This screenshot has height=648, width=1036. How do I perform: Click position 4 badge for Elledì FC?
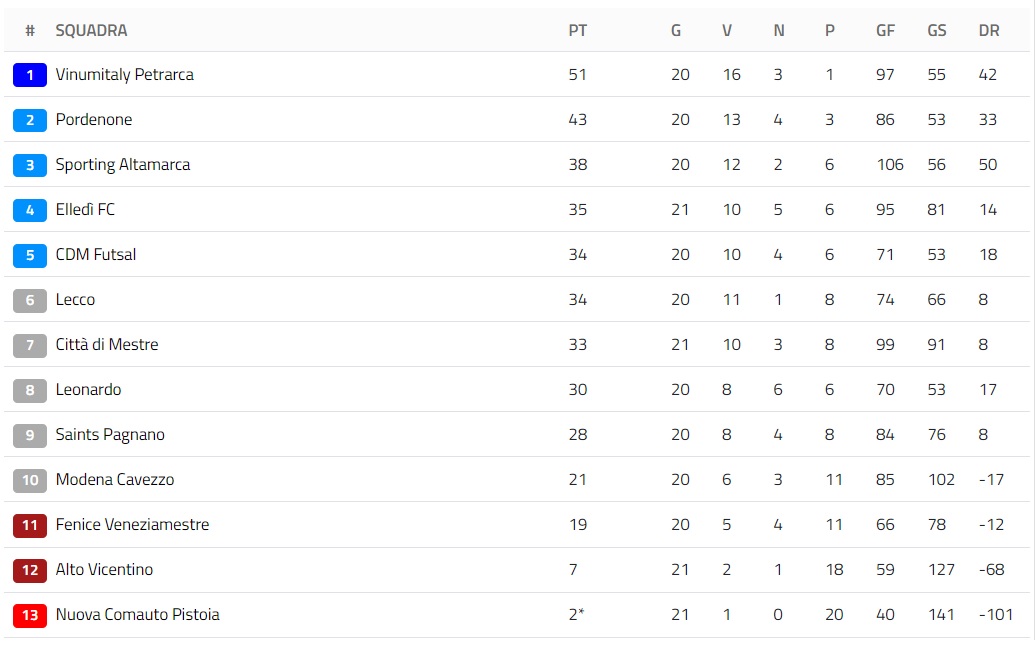pos(30,210)
